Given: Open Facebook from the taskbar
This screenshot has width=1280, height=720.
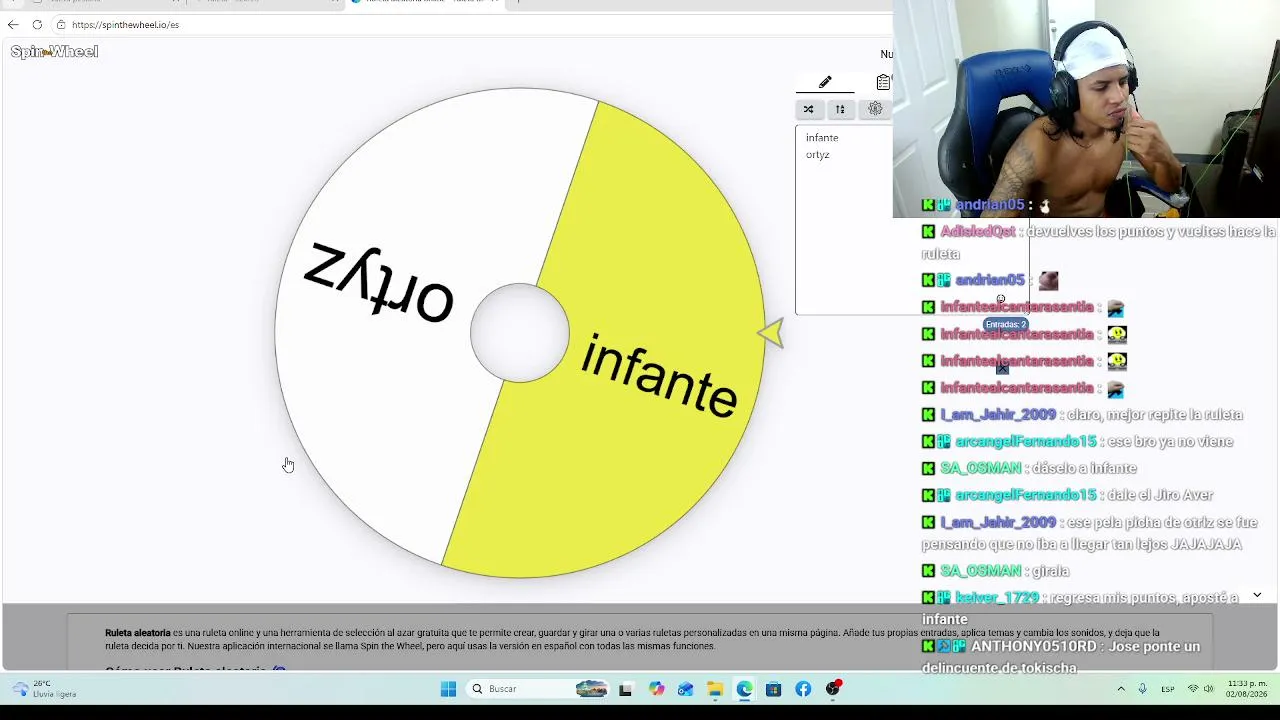Looking at the screenshot, I should [x=804, y=689].
